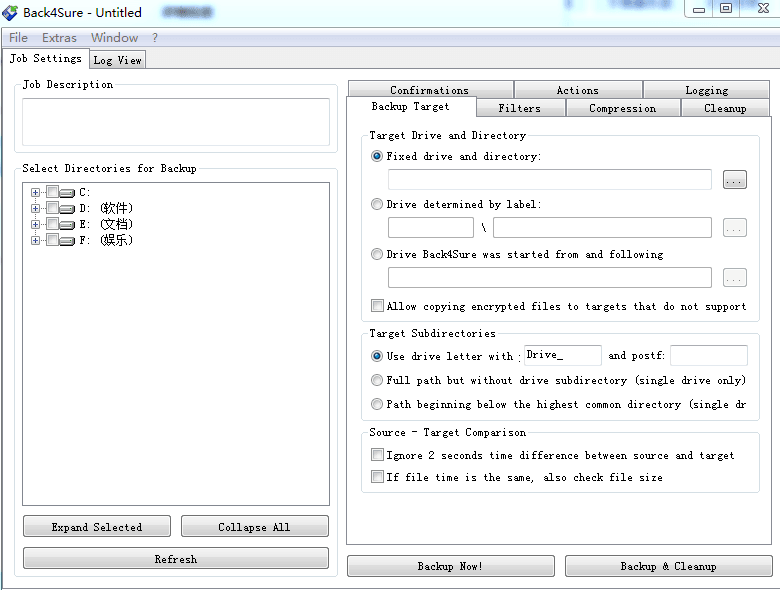Switch to the Job Settings tab
This screenshot has height=590, width=780.
46,59
